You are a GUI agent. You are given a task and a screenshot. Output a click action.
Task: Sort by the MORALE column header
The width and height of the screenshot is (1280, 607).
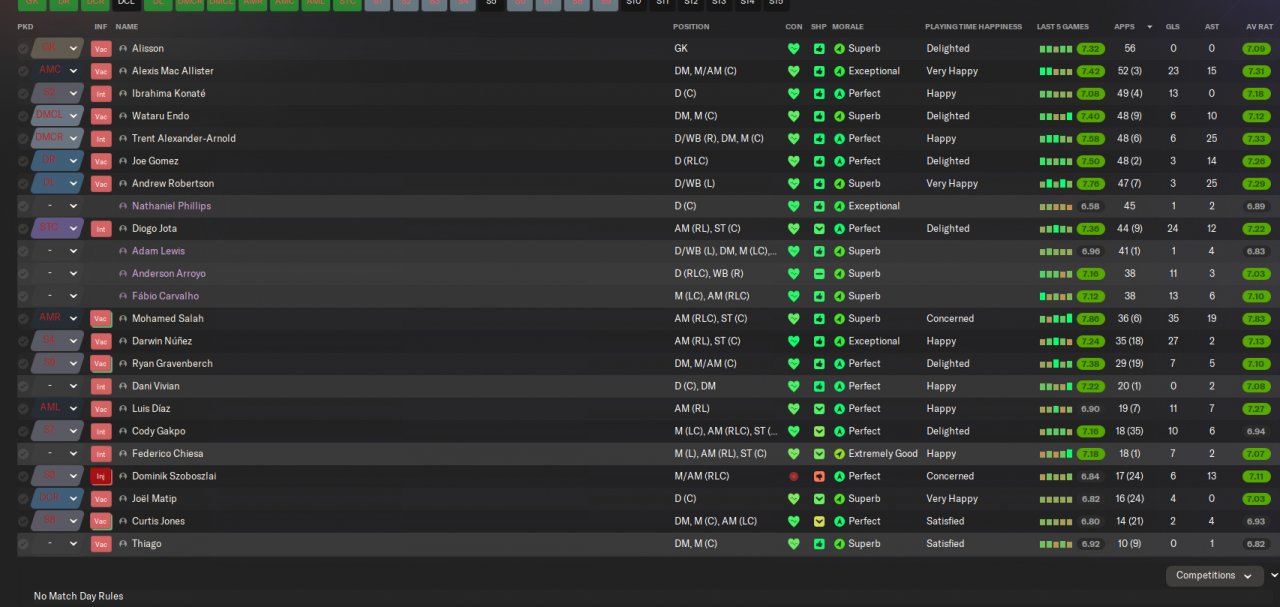point(847,26)
